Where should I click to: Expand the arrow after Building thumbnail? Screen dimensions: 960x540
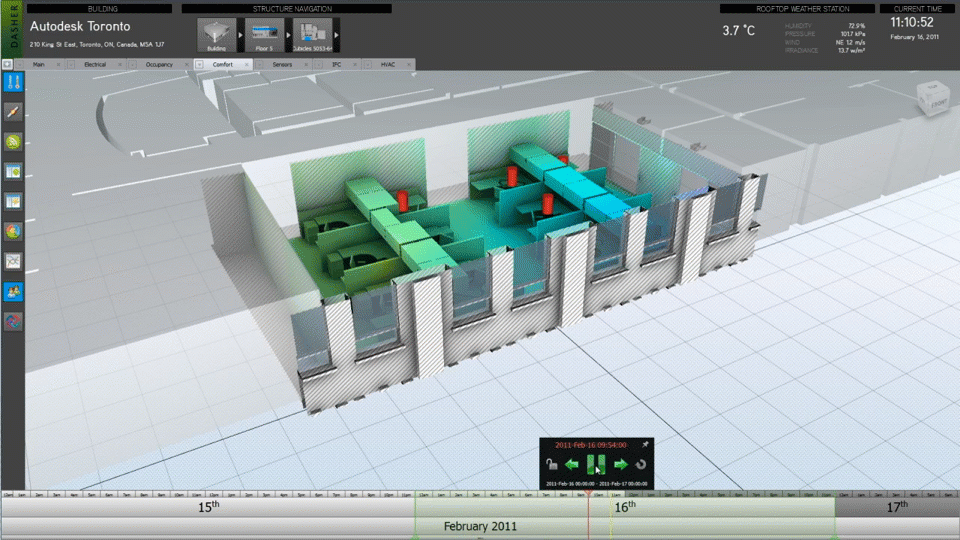point(239,35)
